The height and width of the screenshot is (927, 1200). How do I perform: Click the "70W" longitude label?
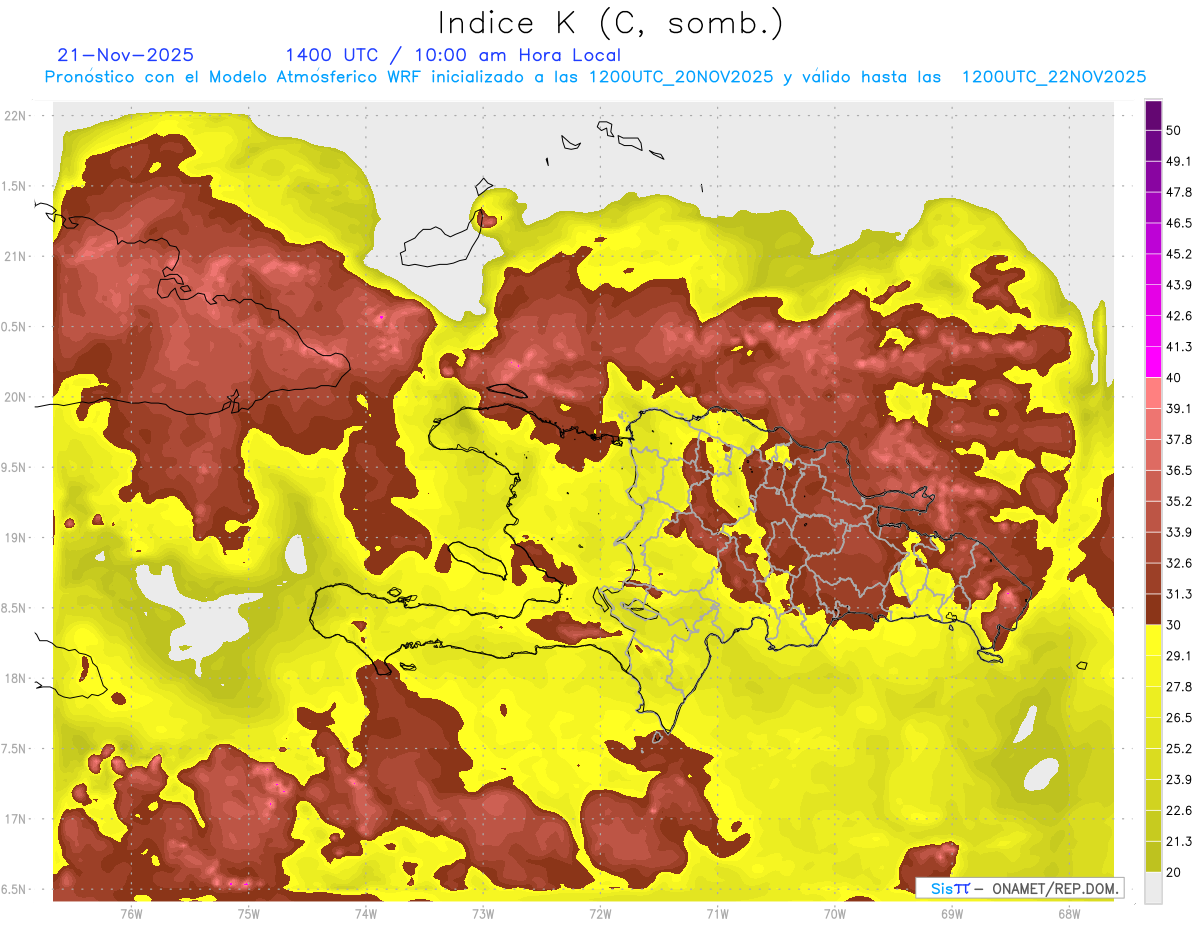click(835, 914)
